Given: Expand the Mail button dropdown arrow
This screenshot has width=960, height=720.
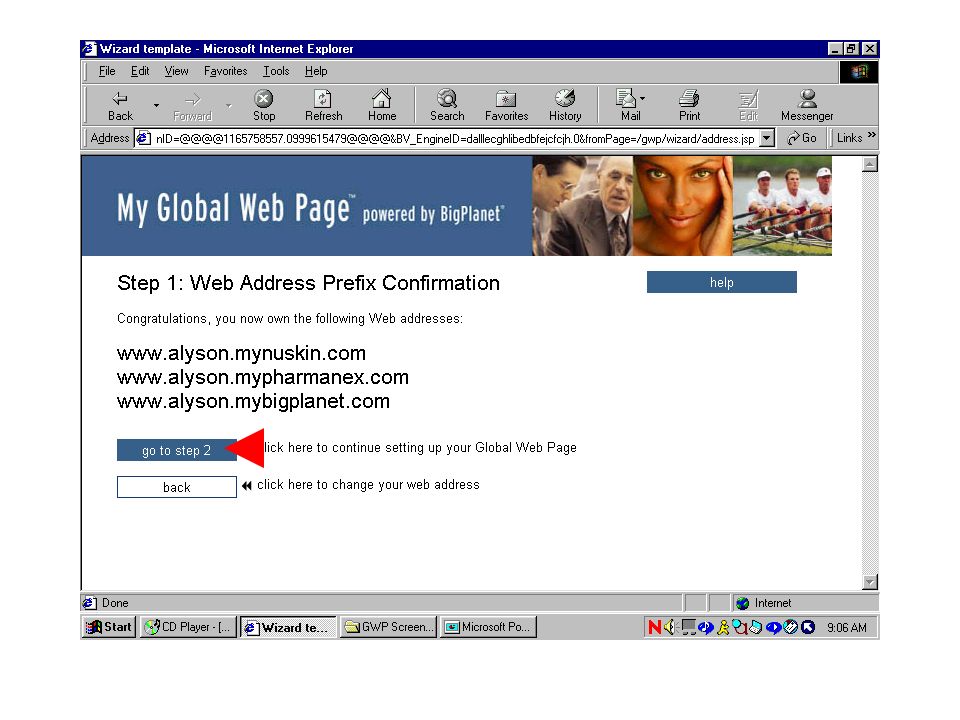Looking at the screenshot, I should coord(642,98).
